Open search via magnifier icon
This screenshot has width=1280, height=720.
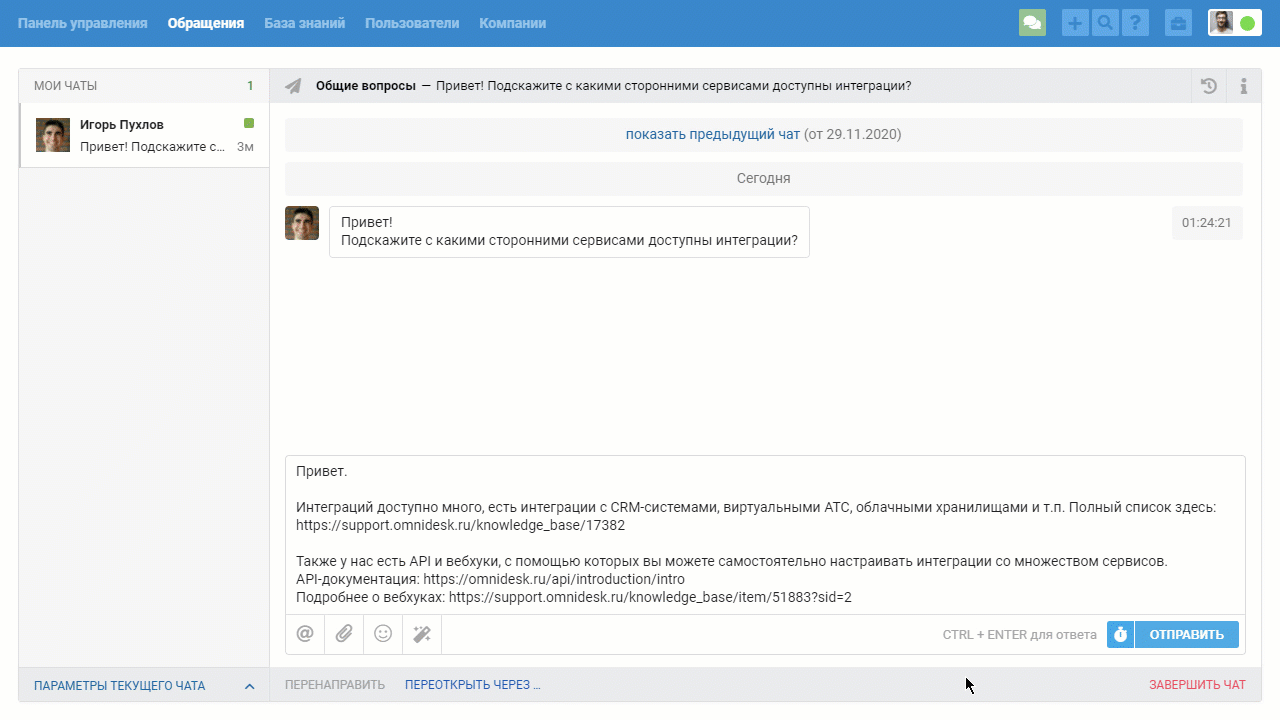click(x=1105, y=23)
